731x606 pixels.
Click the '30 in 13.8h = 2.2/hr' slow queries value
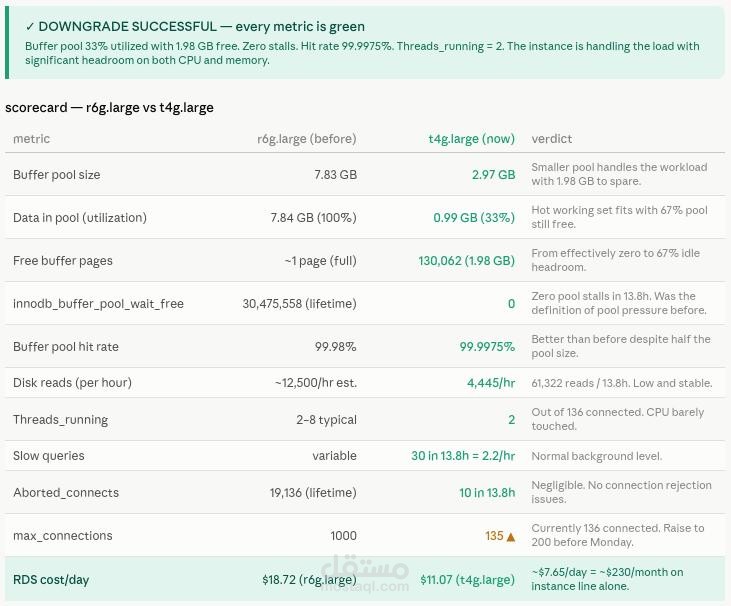(x=463, y=456)
